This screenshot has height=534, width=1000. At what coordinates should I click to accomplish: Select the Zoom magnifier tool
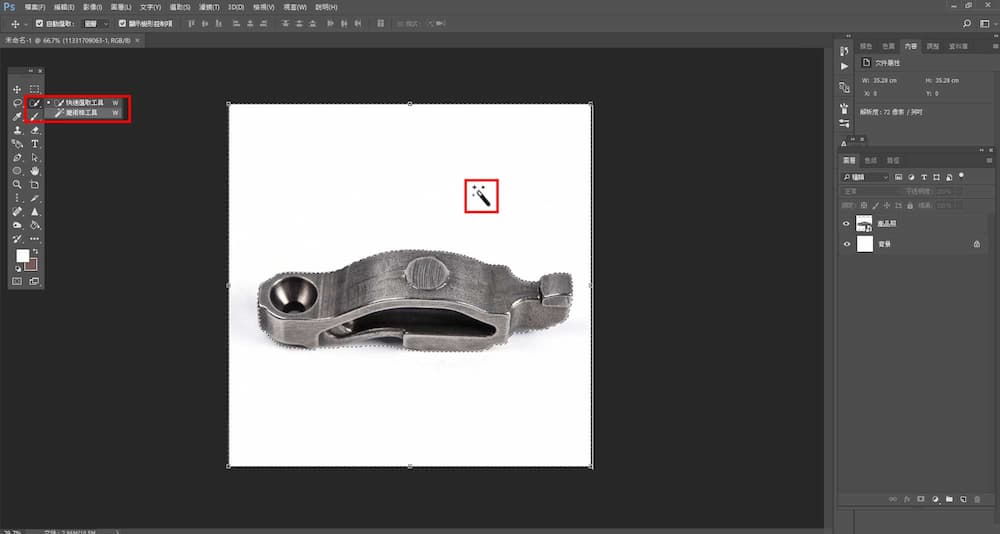(x=17, y=184)
